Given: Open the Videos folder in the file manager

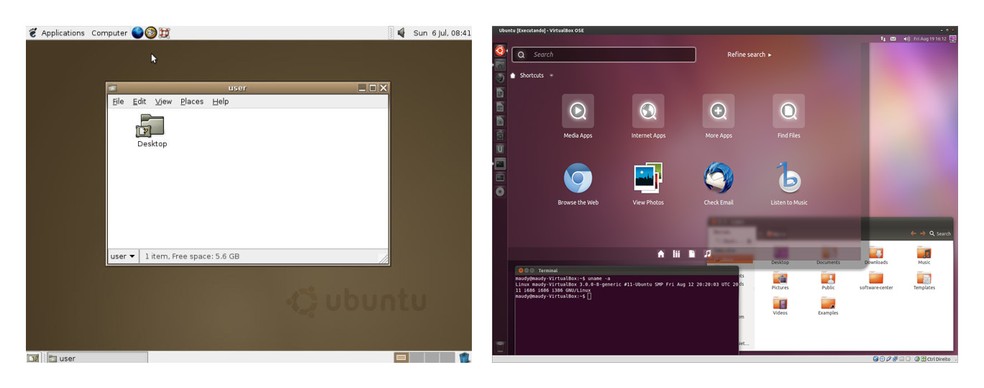Looking at the screenshot, I should [x=780, y=306].
